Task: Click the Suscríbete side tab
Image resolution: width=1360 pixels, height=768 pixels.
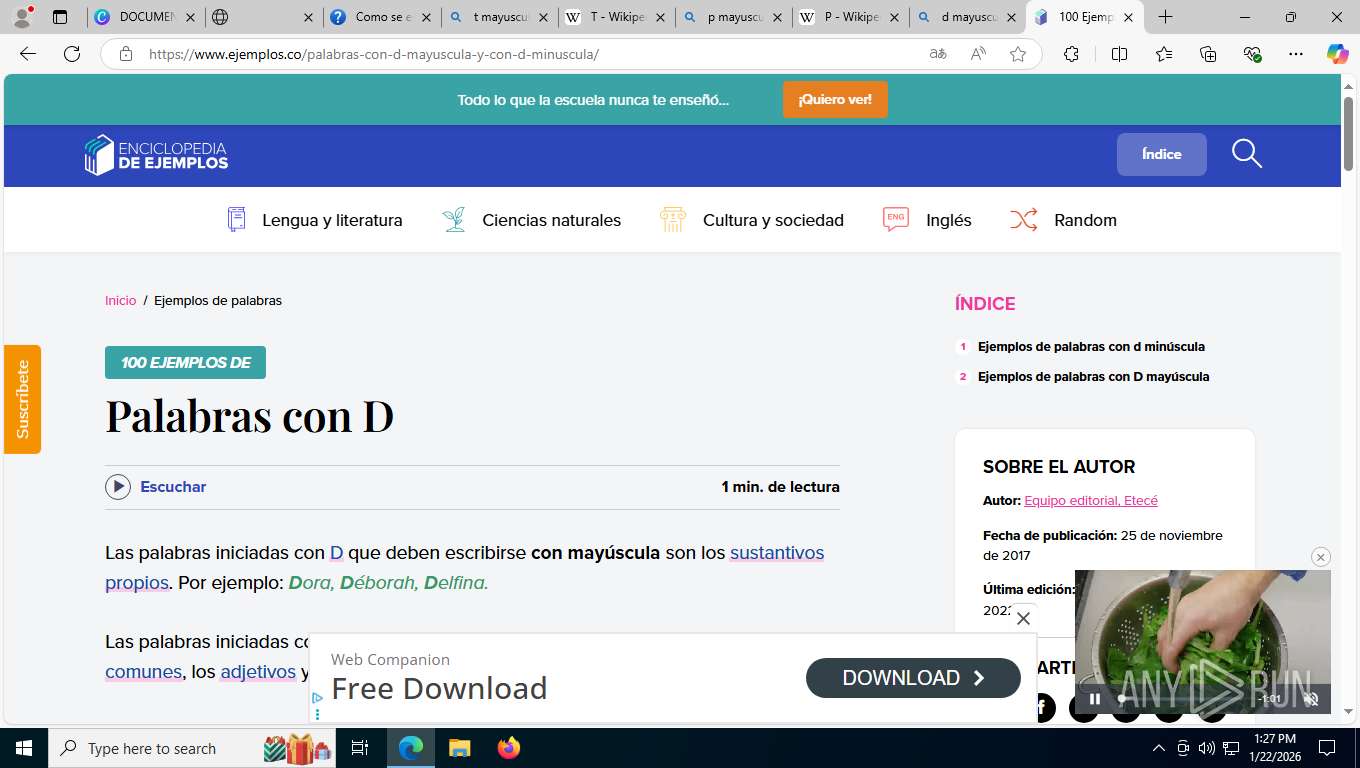Action: (22, 399)
